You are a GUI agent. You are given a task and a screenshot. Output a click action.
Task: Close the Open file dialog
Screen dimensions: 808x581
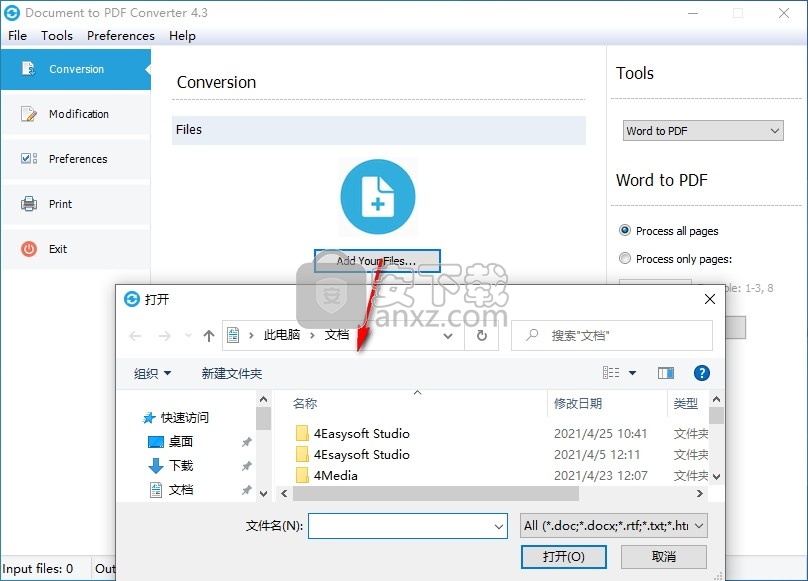pos(710,299)
